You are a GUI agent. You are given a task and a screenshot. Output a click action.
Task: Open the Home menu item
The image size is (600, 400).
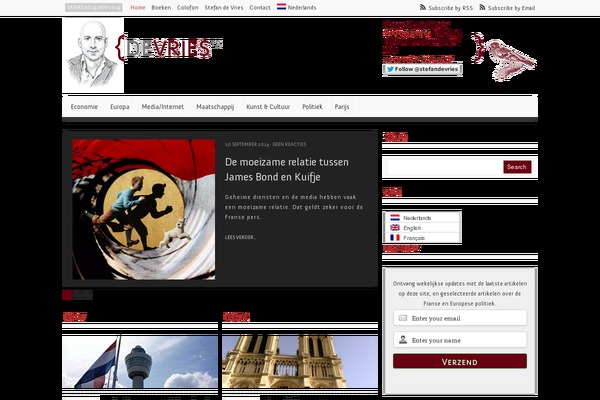coord(138,7)
